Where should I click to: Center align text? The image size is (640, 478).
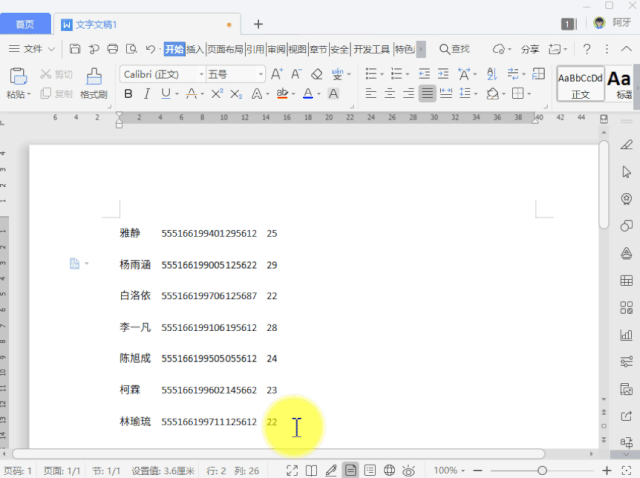390,93
